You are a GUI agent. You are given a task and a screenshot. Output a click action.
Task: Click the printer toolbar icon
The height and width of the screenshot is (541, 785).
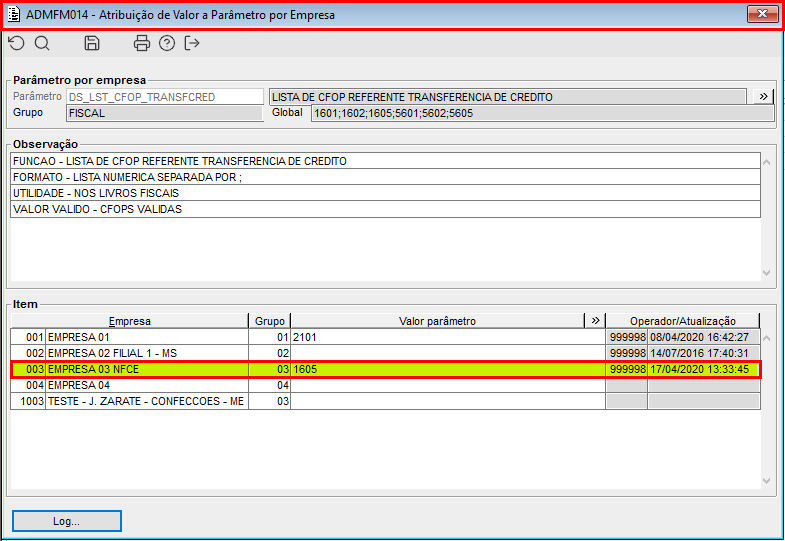tap(142, 44)
